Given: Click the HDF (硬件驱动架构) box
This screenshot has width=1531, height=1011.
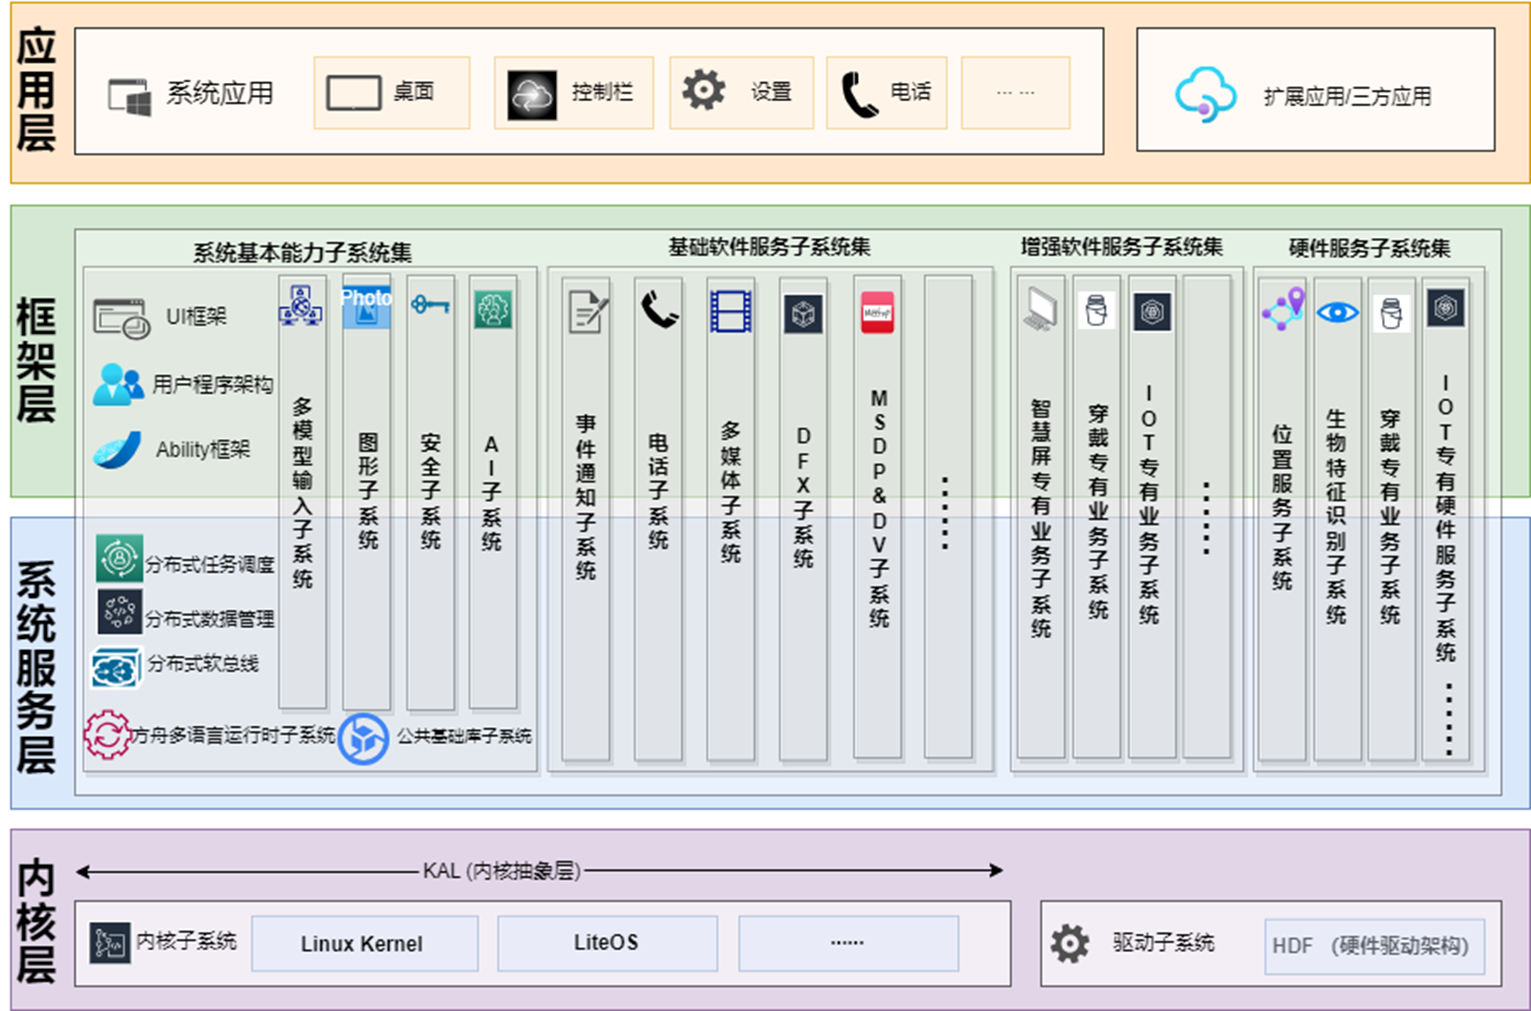Looking at the screenshot, I should [1374, 946].
